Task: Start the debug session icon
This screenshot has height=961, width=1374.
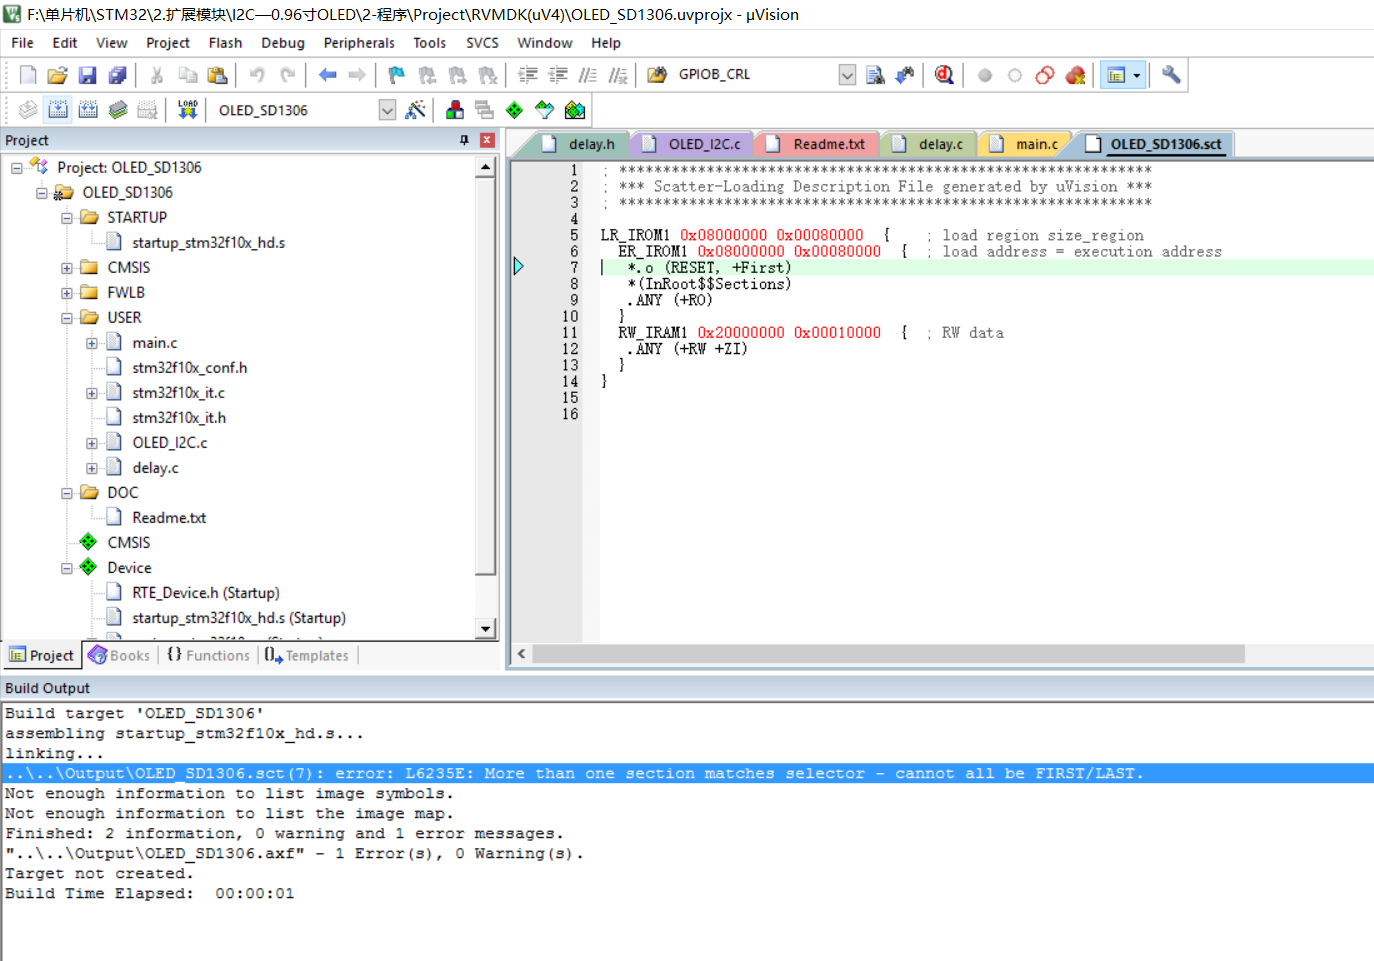Action: (x=944, y=75)
